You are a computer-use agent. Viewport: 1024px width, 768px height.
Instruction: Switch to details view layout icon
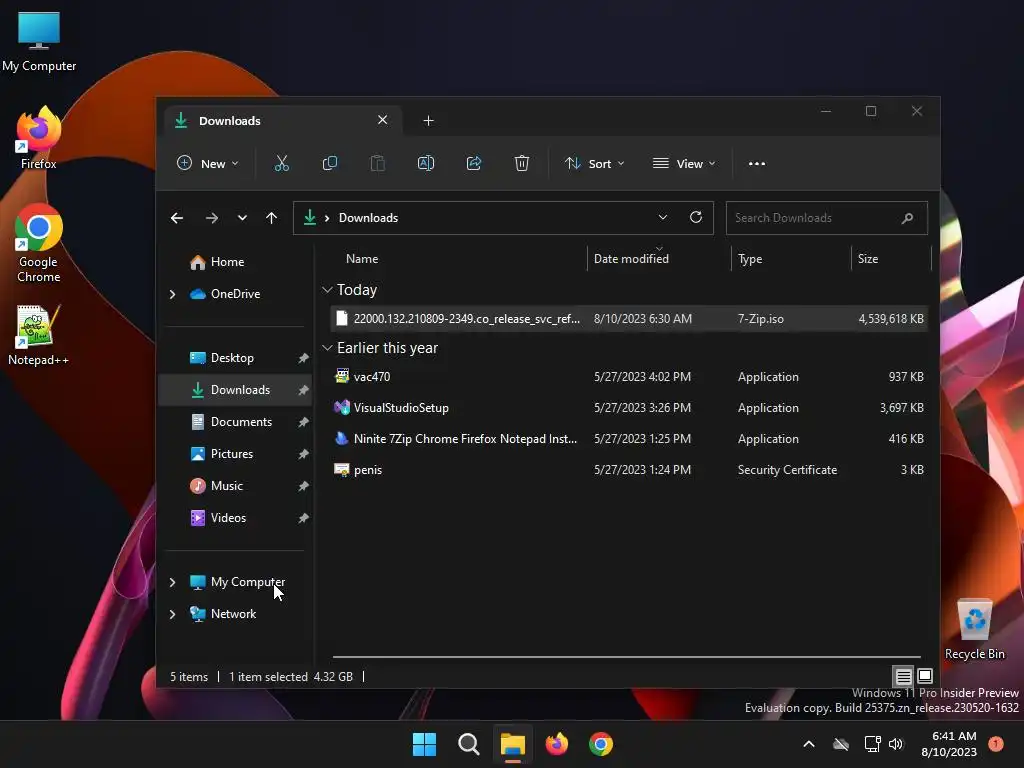pos(903,676)
